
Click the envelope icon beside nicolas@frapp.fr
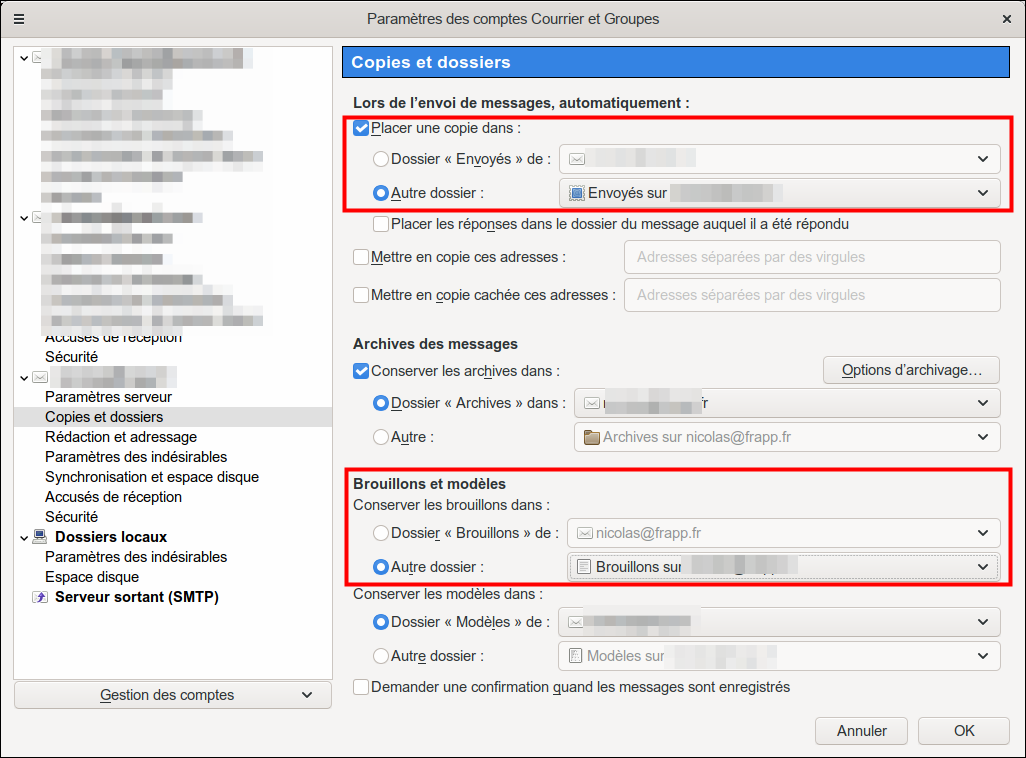coord(585,533)
